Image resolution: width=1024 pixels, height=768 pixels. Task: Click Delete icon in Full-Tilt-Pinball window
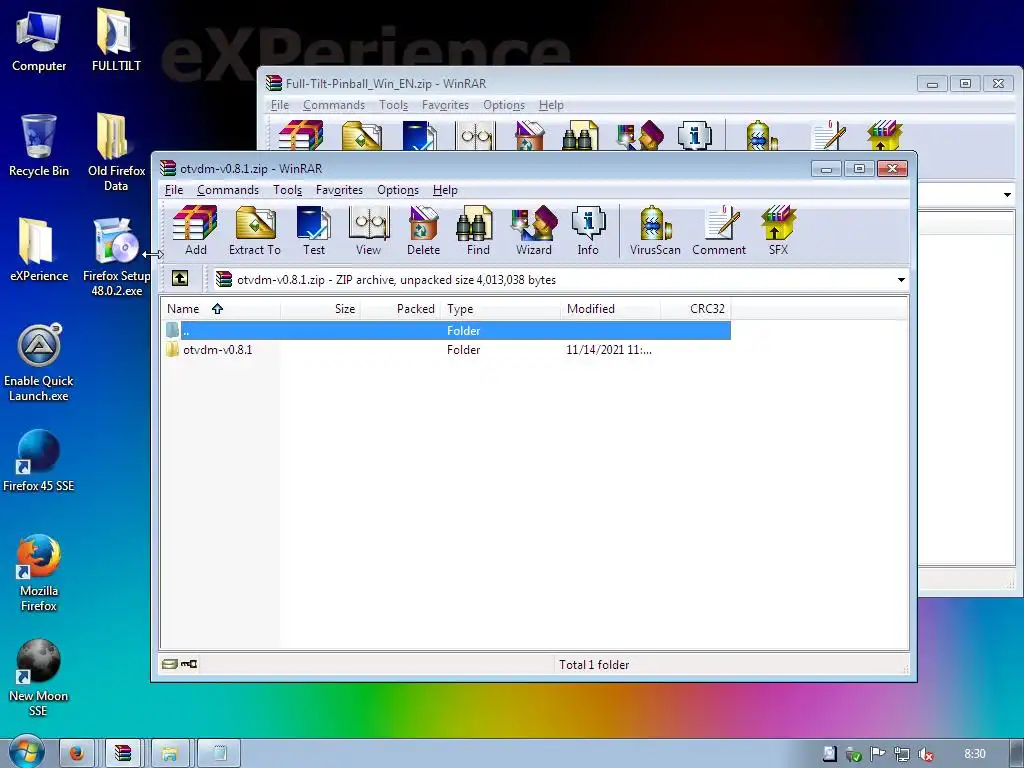coord(529,135)
